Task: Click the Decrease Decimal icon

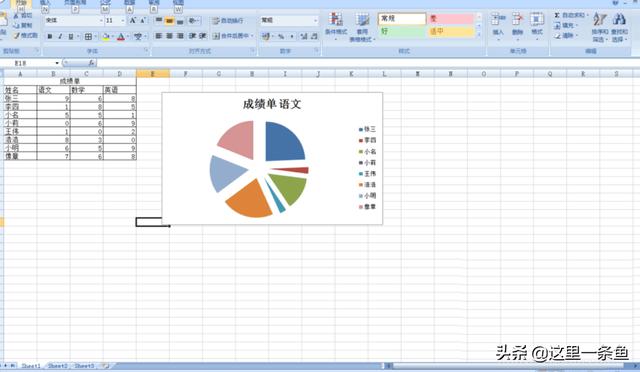Action: [x=314, y=36]
